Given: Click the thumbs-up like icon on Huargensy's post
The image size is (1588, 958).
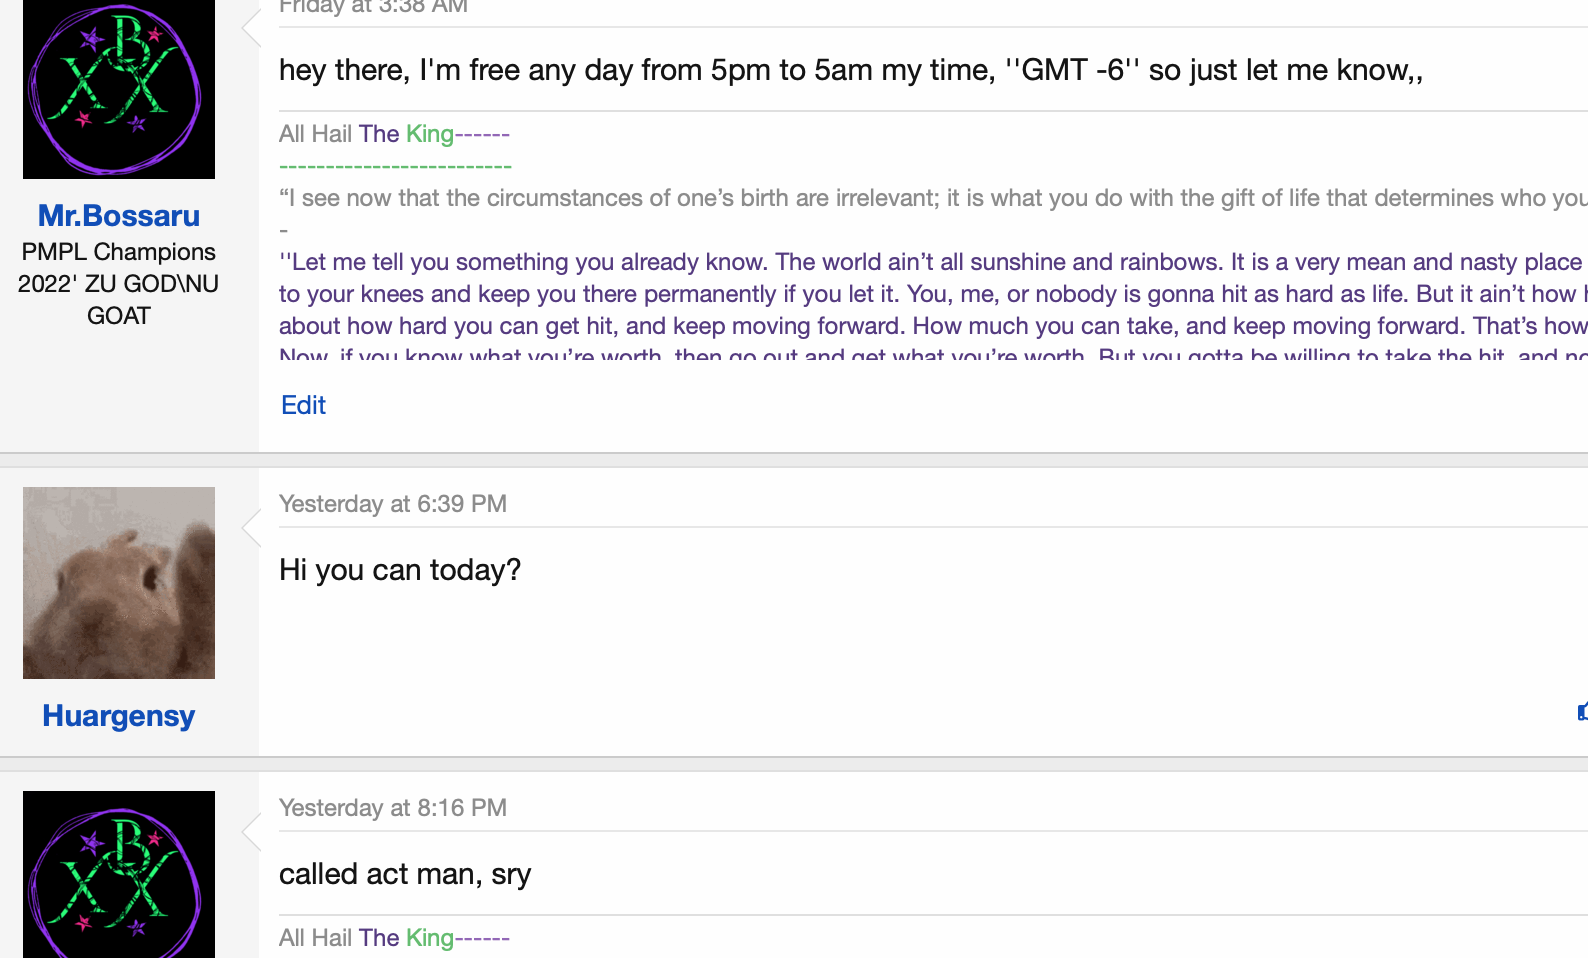Looking at the screenshot, I should pyautogui.click(x=1582, y=712).
